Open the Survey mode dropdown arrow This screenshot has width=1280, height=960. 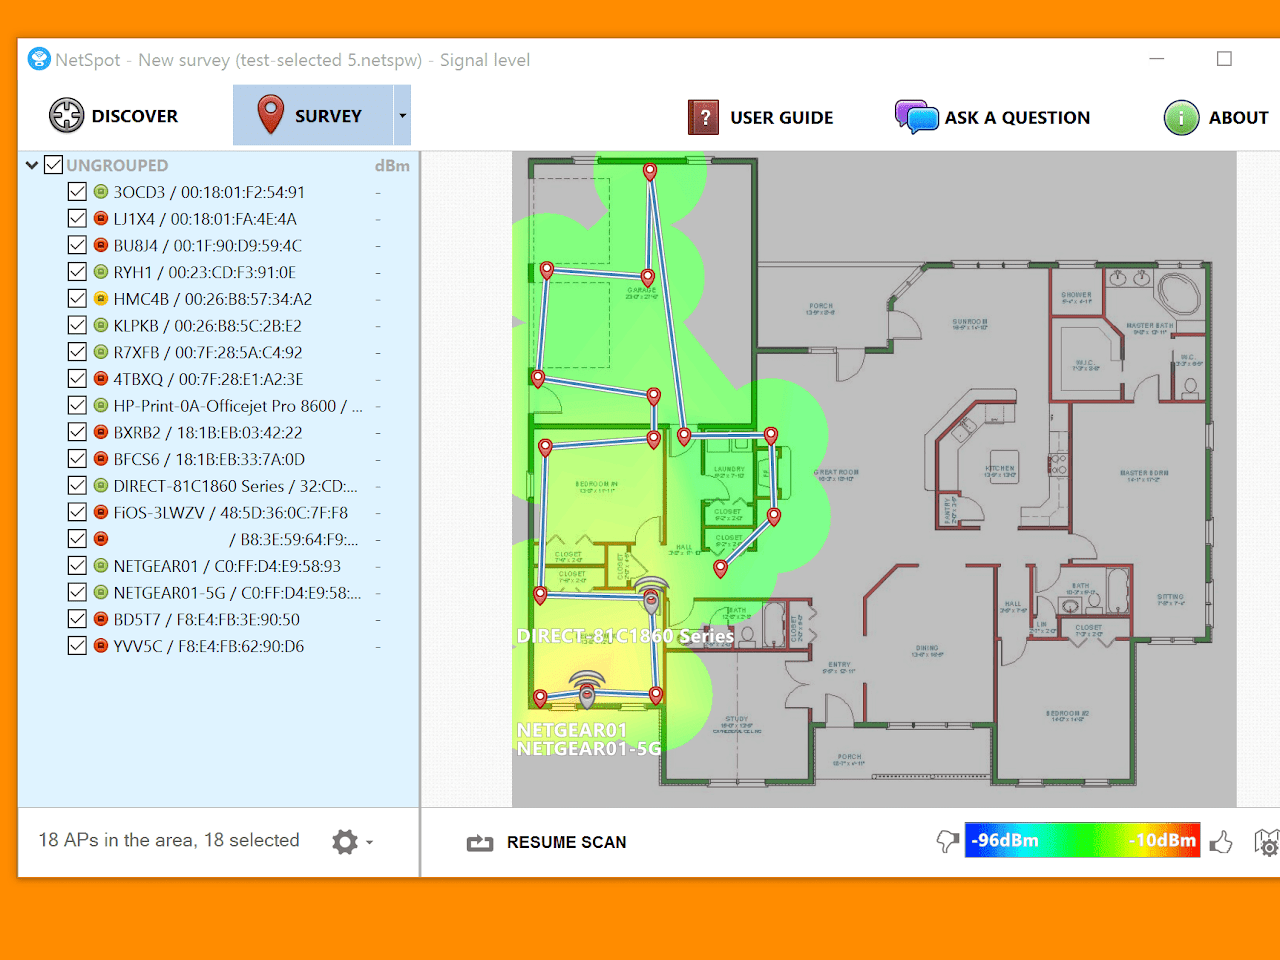402,116
